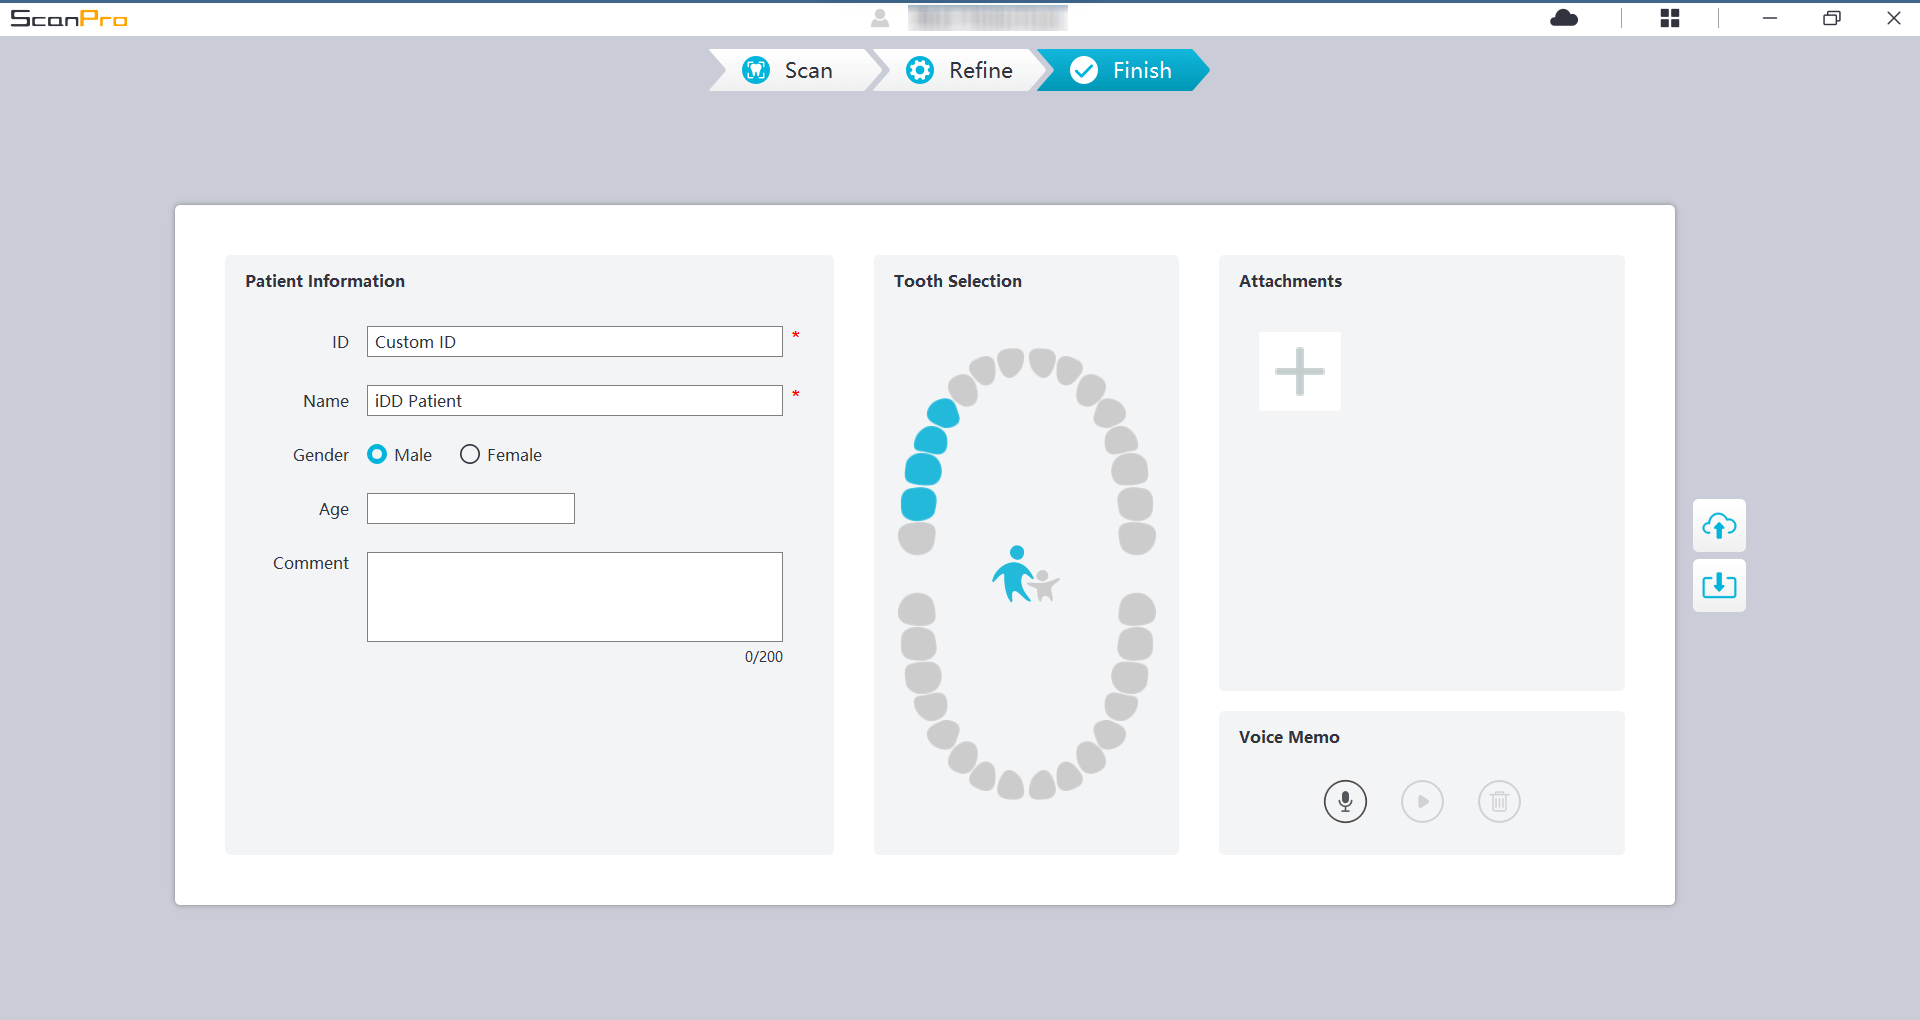Select the top center upper front tooth

(1011, 362)
